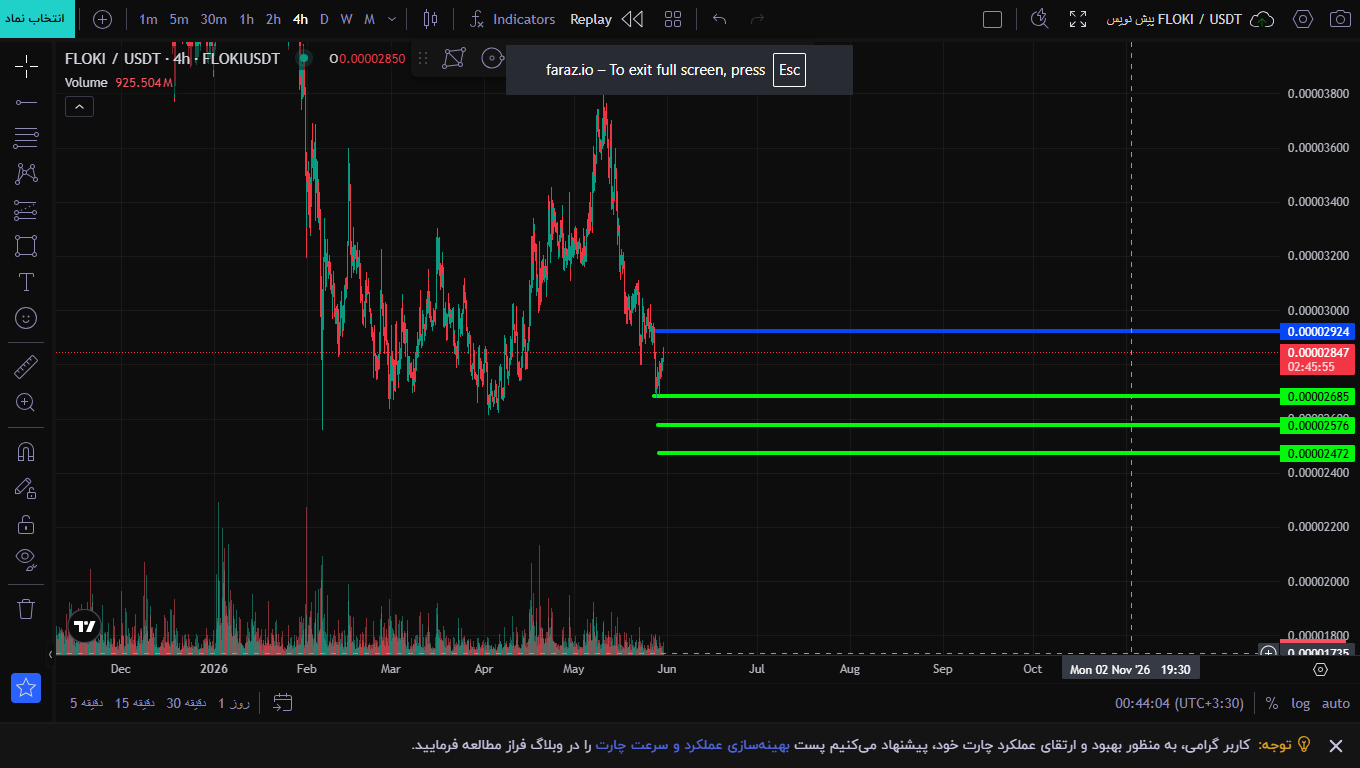Open the timezone 00:44:04 (UTC+3:30) menu

tap(1179, 703)
